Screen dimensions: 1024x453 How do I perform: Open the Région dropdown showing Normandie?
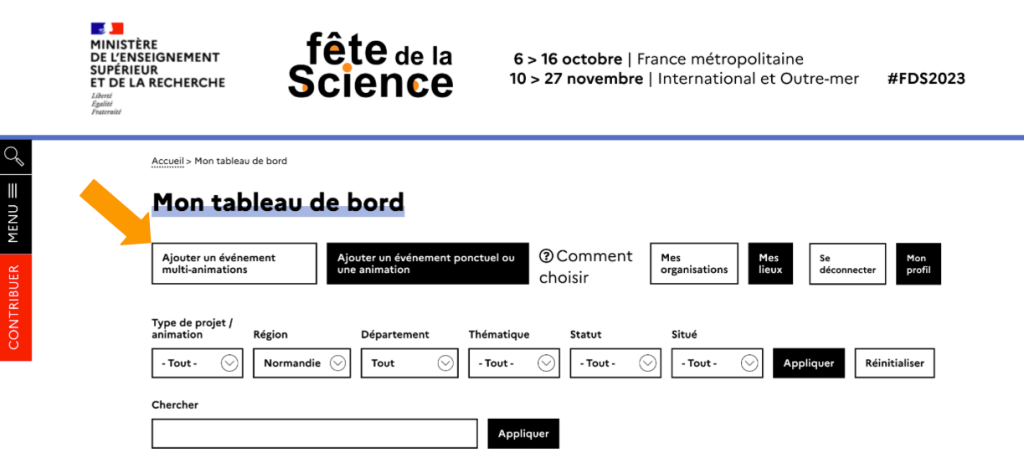(301, 363)
